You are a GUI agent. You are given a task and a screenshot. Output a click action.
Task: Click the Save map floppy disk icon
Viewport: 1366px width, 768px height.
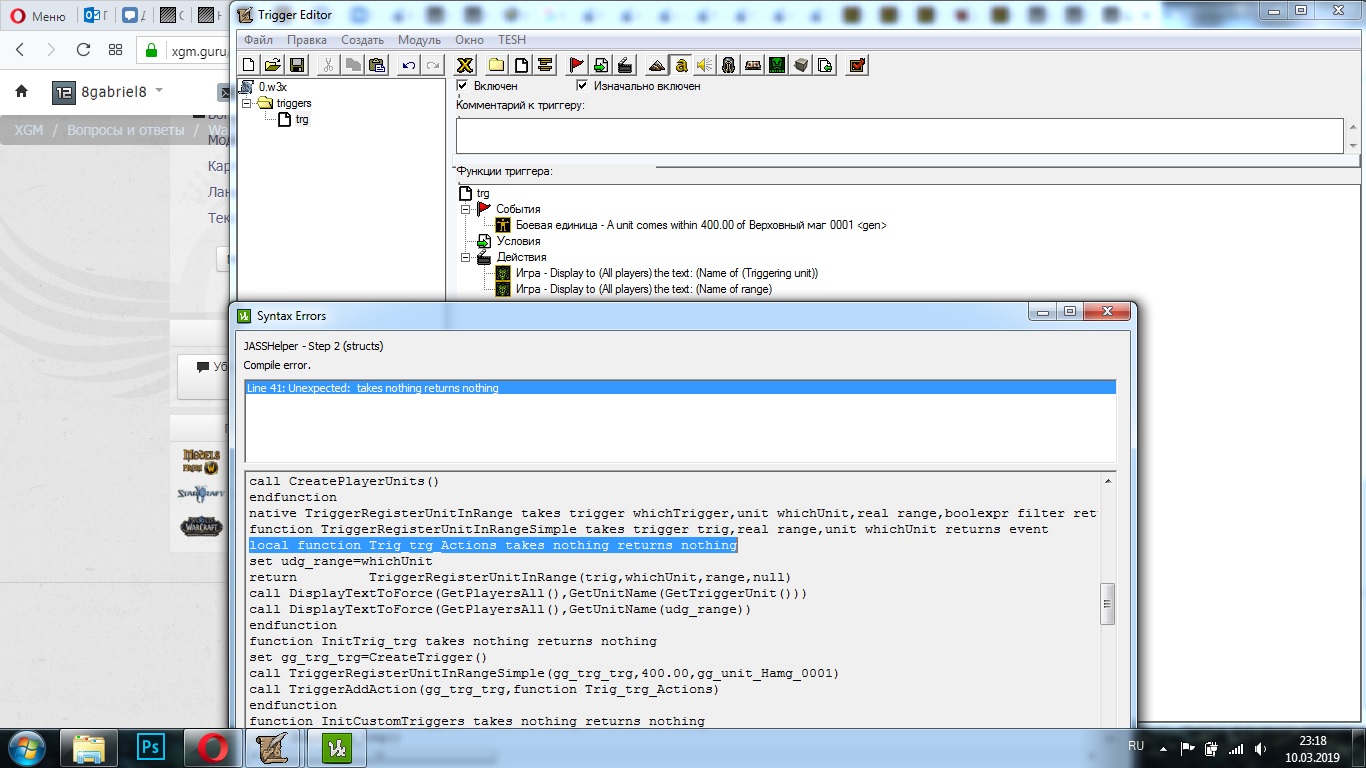[297, 65]
